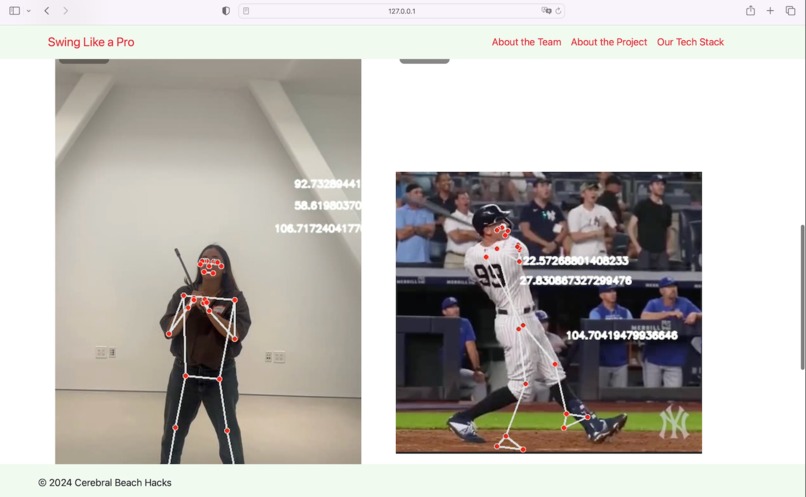Select the 92.73 angle value on left video
This screenshot has height=497, width=806.
(327, 184)
